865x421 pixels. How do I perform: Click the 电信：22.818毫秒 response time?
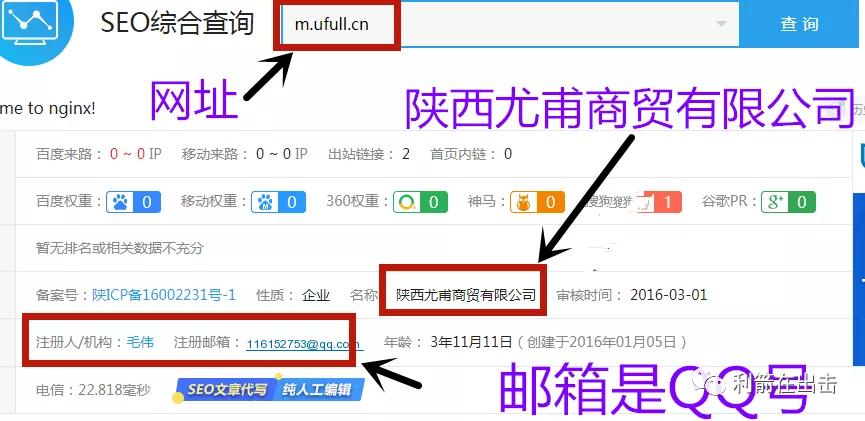93,390
